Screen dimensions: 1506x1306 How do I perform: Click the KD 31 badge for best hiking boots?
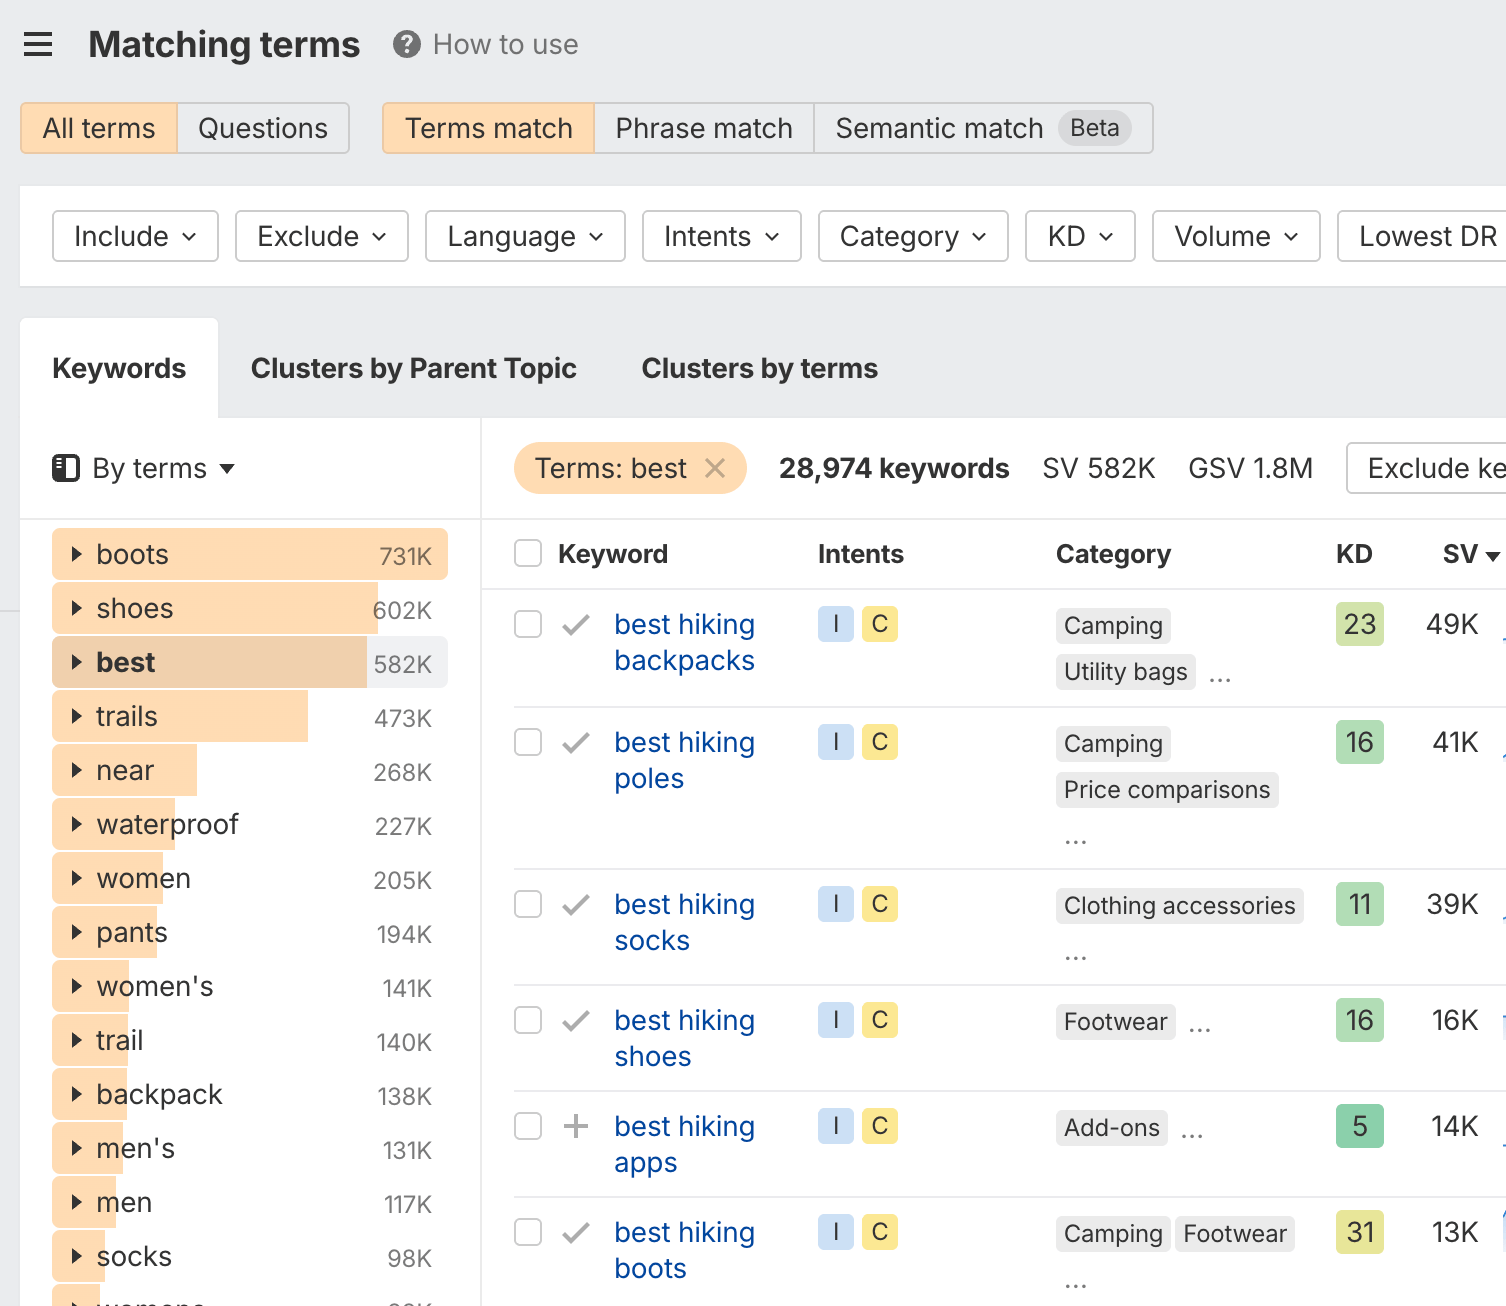pyautogui.click(x=1360, y=1232)
